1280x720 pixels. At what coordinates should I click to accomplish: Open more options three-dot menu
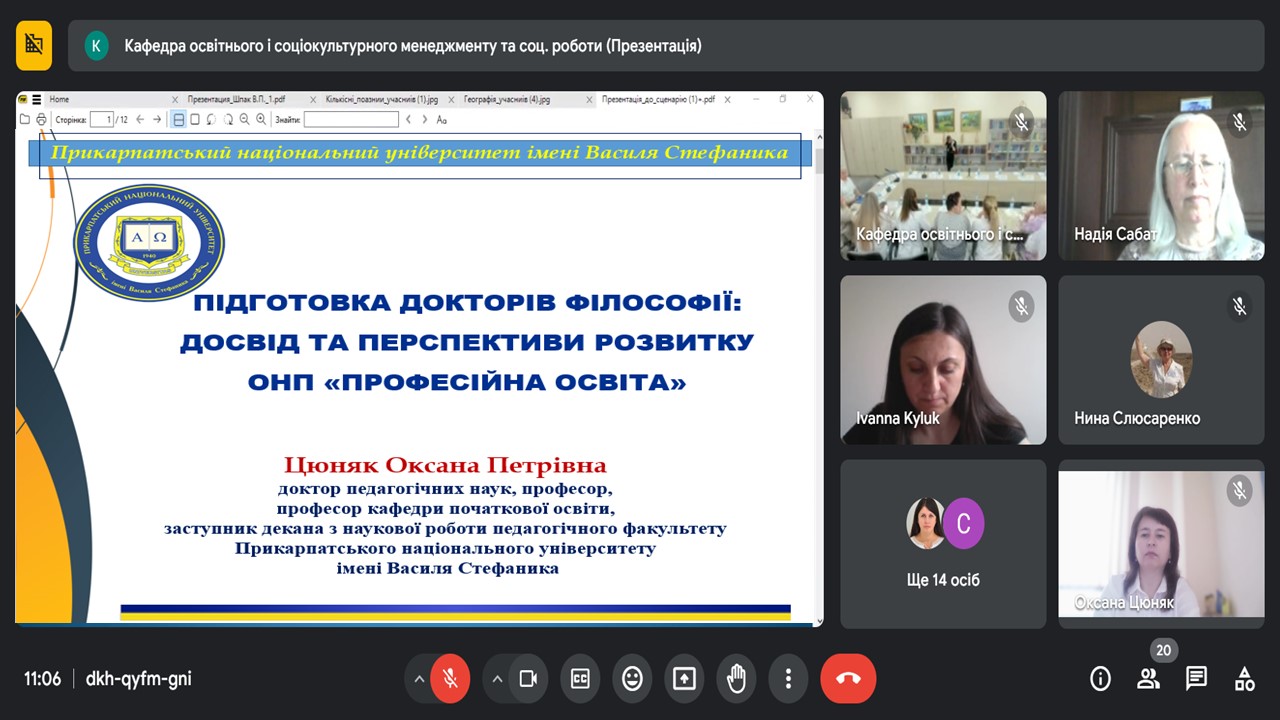tap(788, 679)
